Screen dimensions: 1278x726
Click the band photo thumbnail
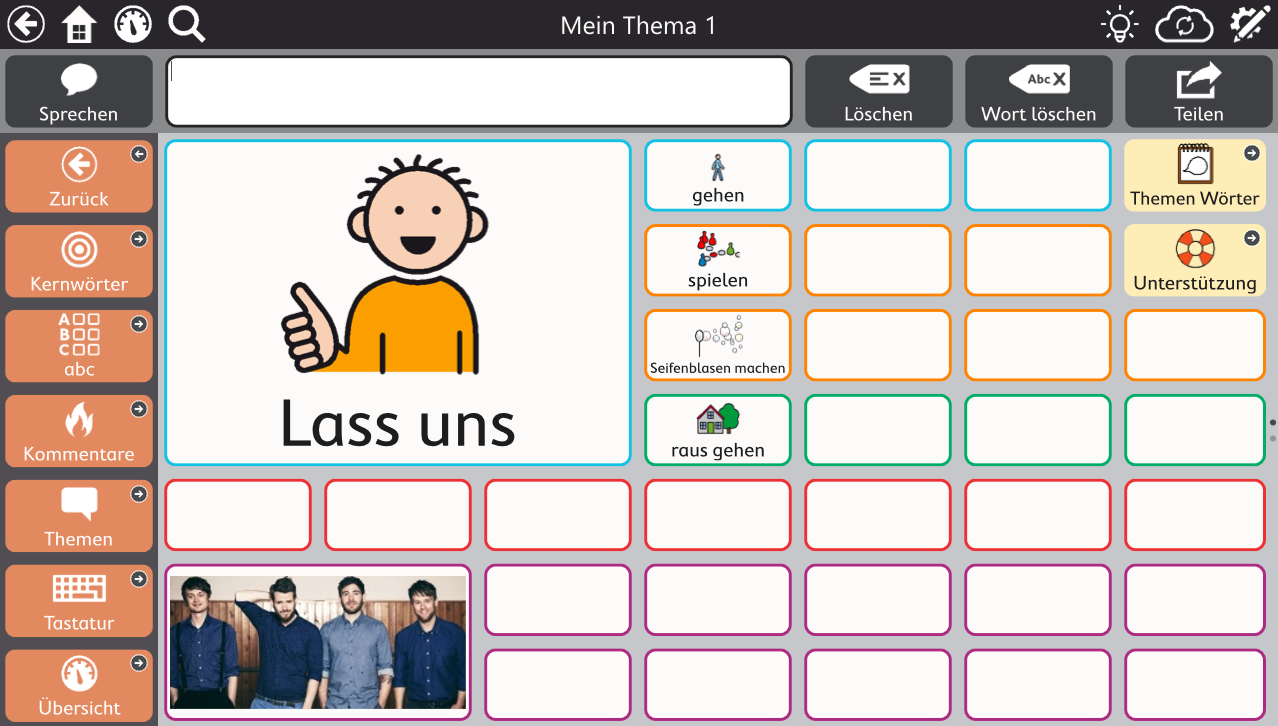[x=318, y=641]
